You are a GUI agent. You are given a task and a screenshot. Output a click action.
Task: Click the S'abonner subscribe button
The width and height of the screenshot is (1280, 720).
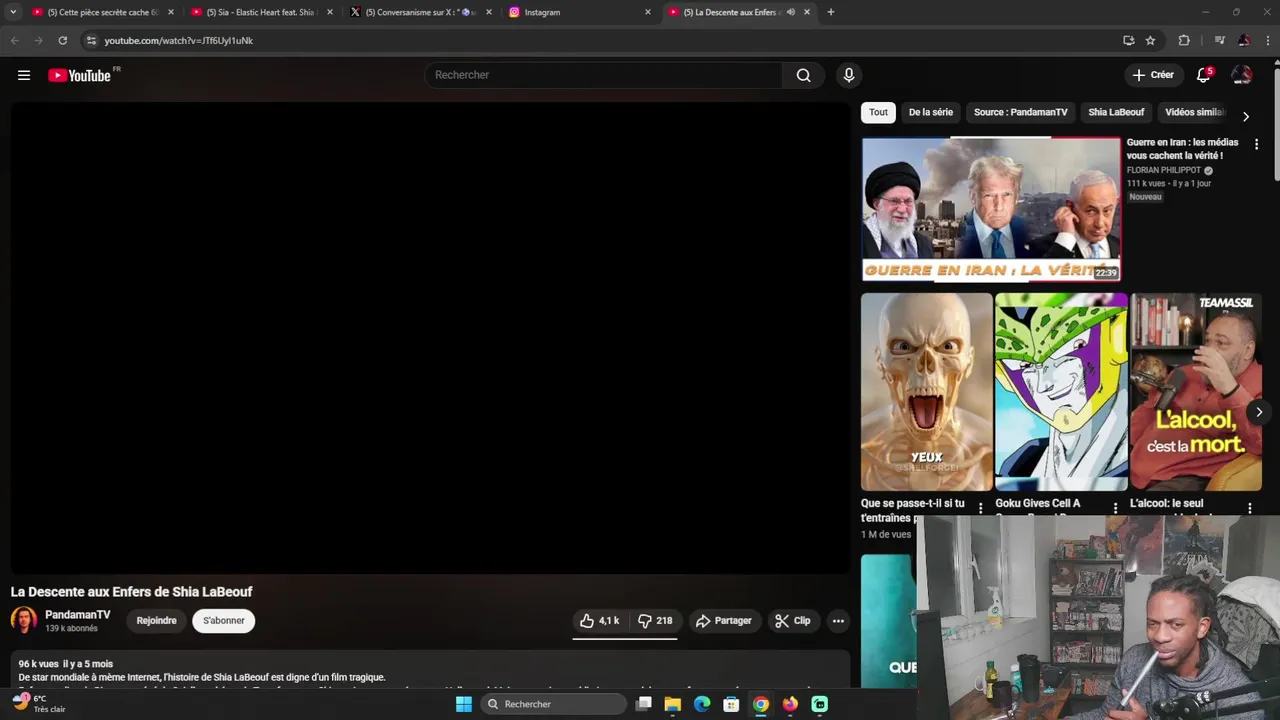coord(224,621)
